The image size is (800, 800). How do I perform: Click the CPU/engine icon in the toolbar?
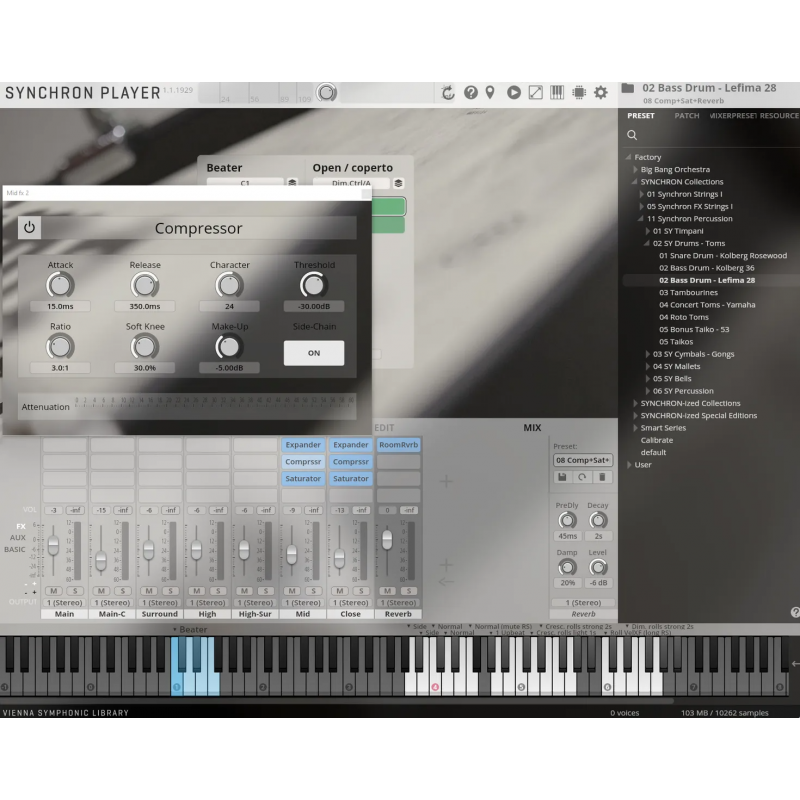578,92
